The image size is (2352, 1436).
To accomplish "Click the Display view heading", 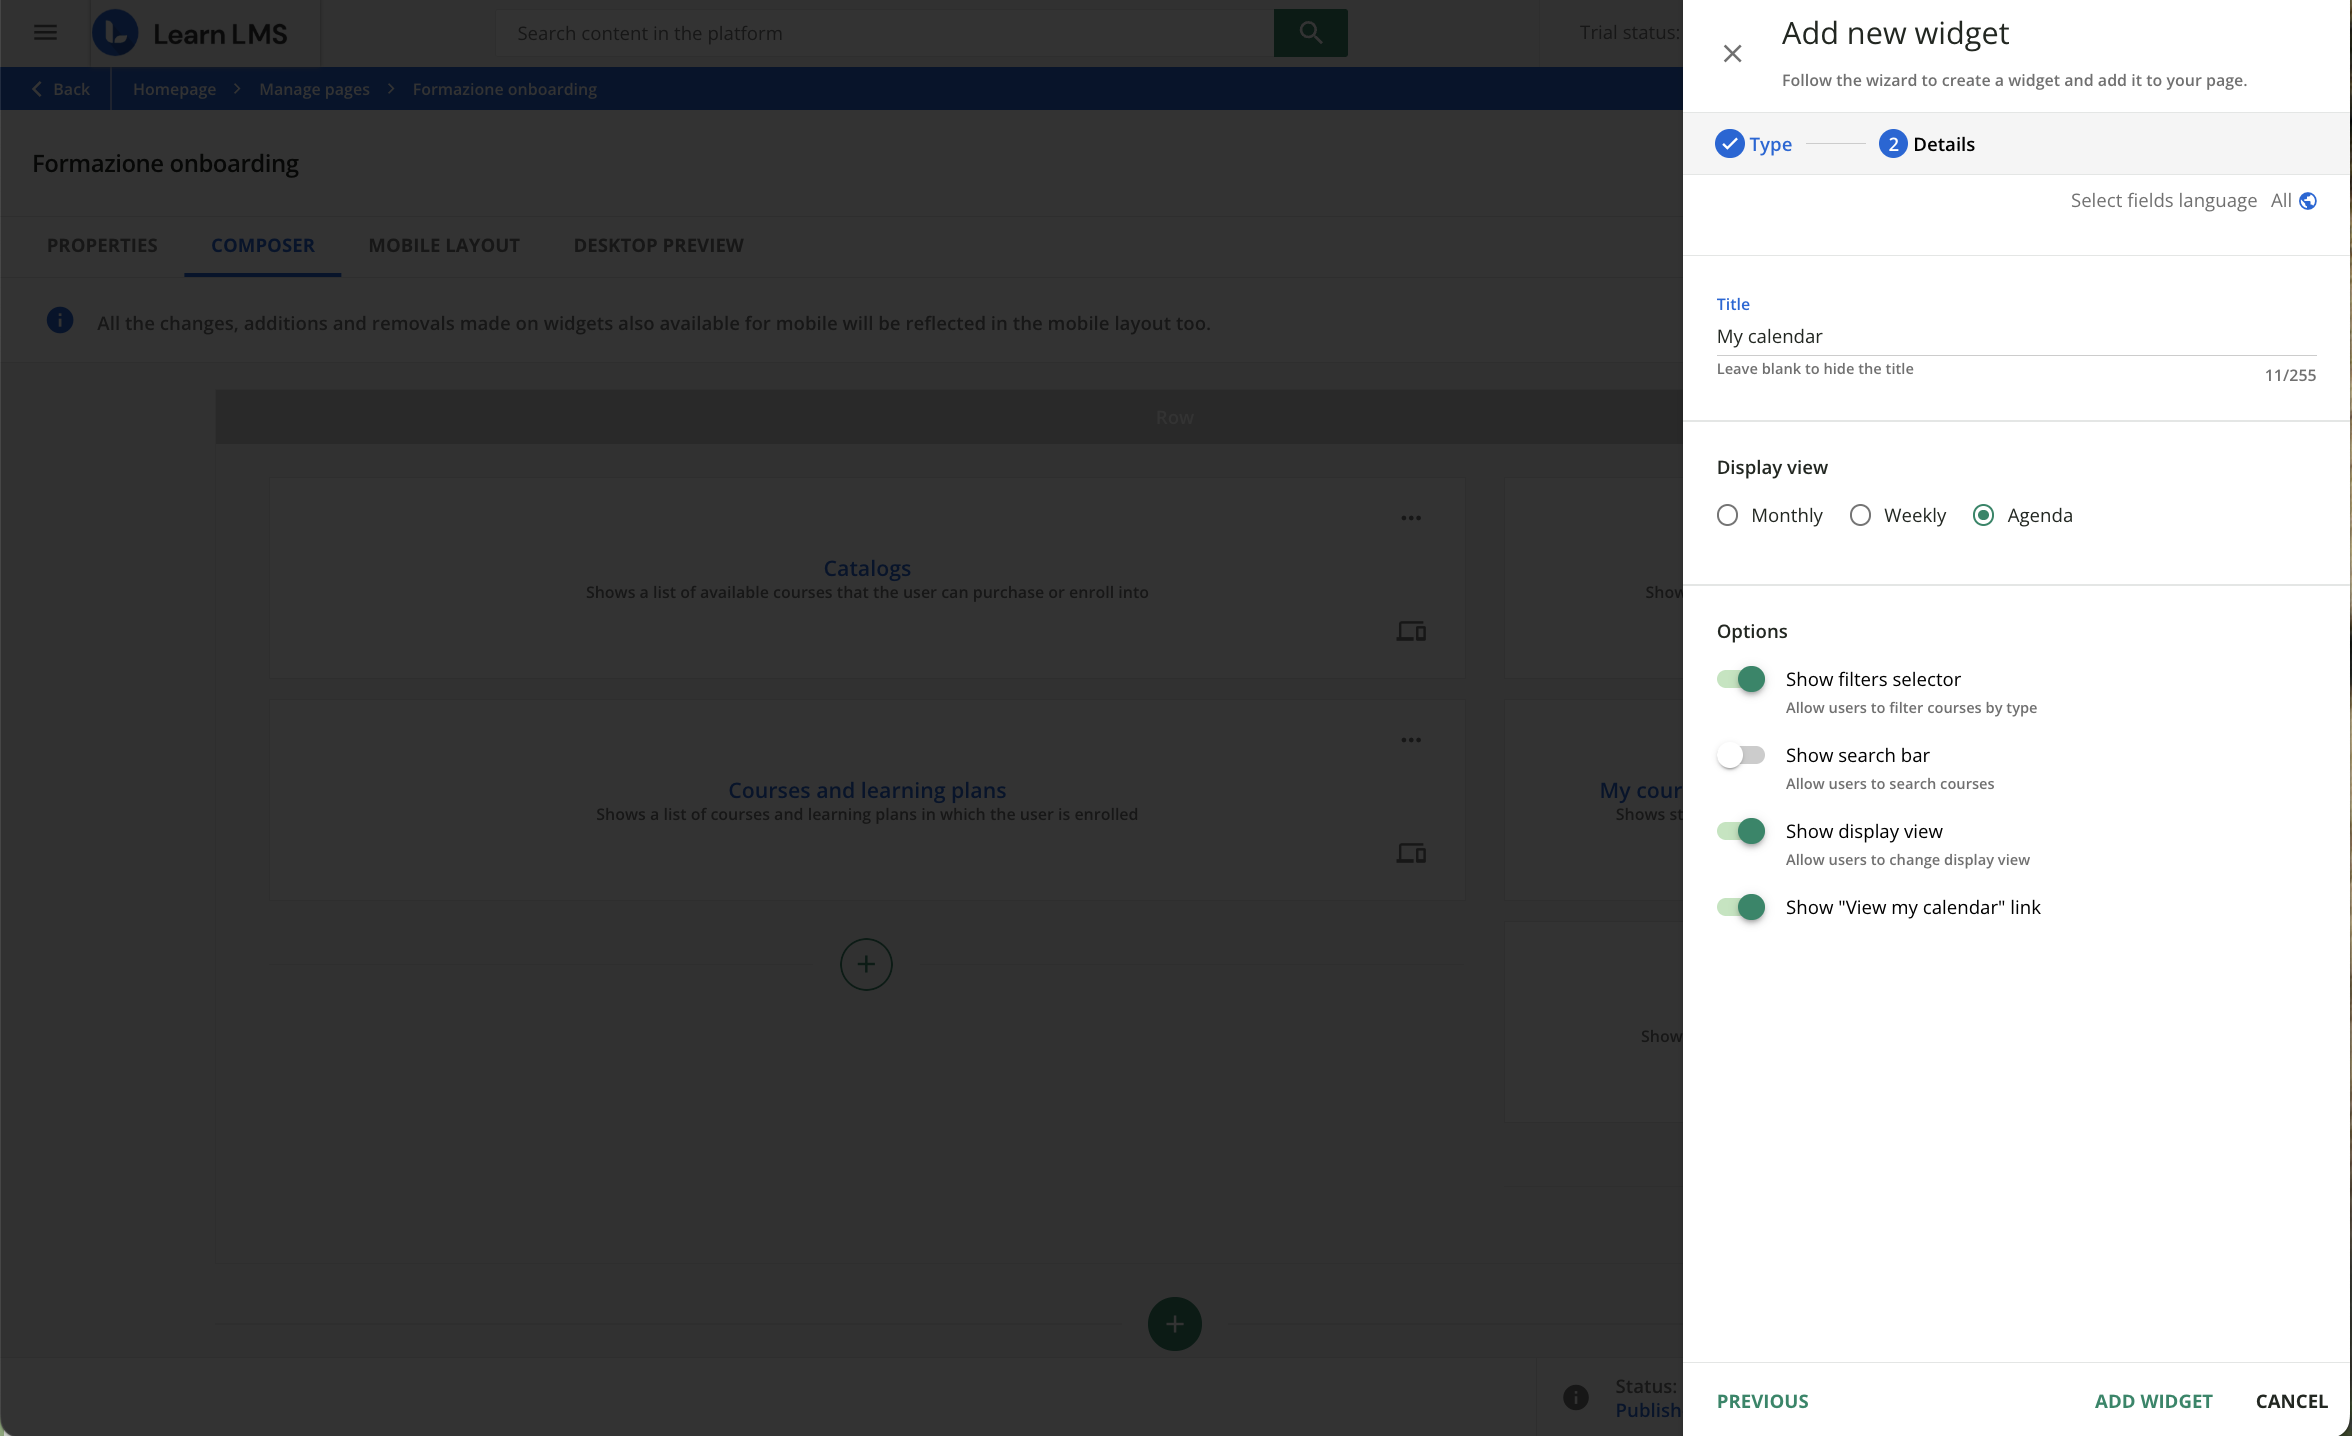I will (x=1772, y=467).
